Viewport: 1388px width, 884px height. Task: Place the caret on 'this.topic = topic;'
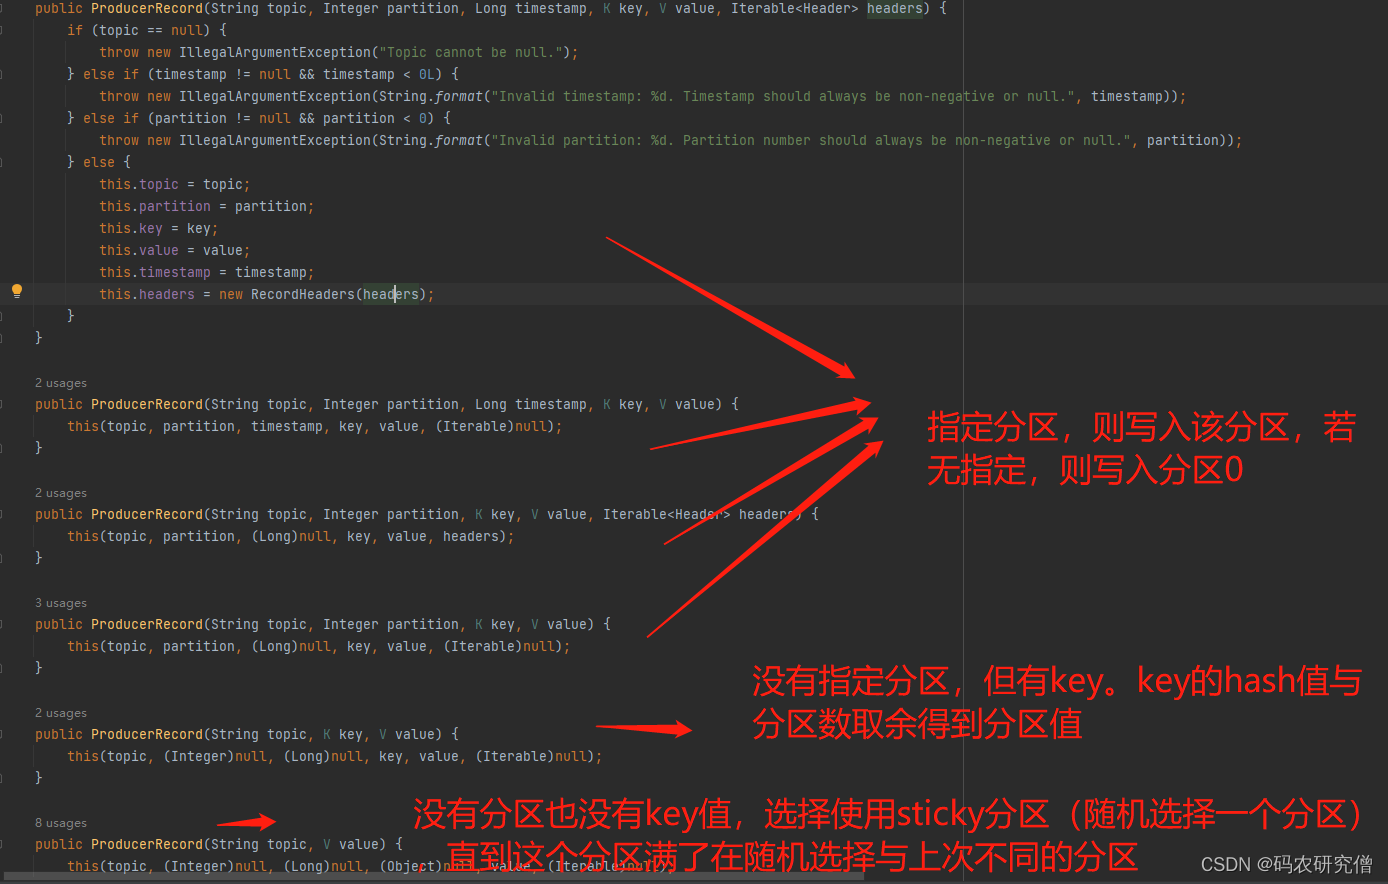175,184
